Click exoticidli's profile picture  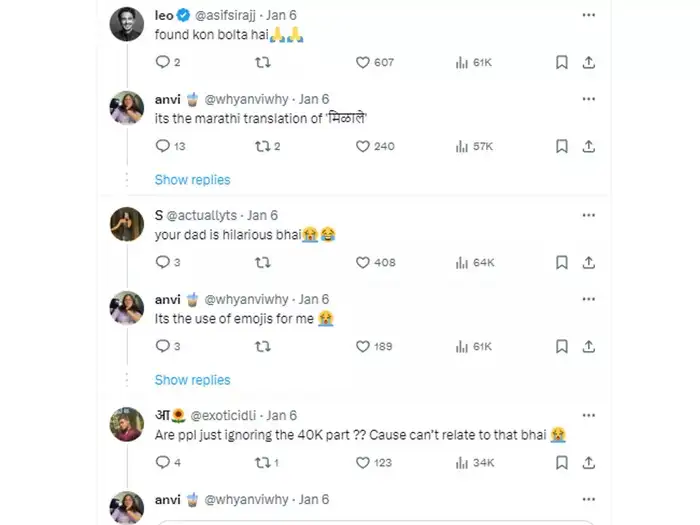(x=126, y=423)
